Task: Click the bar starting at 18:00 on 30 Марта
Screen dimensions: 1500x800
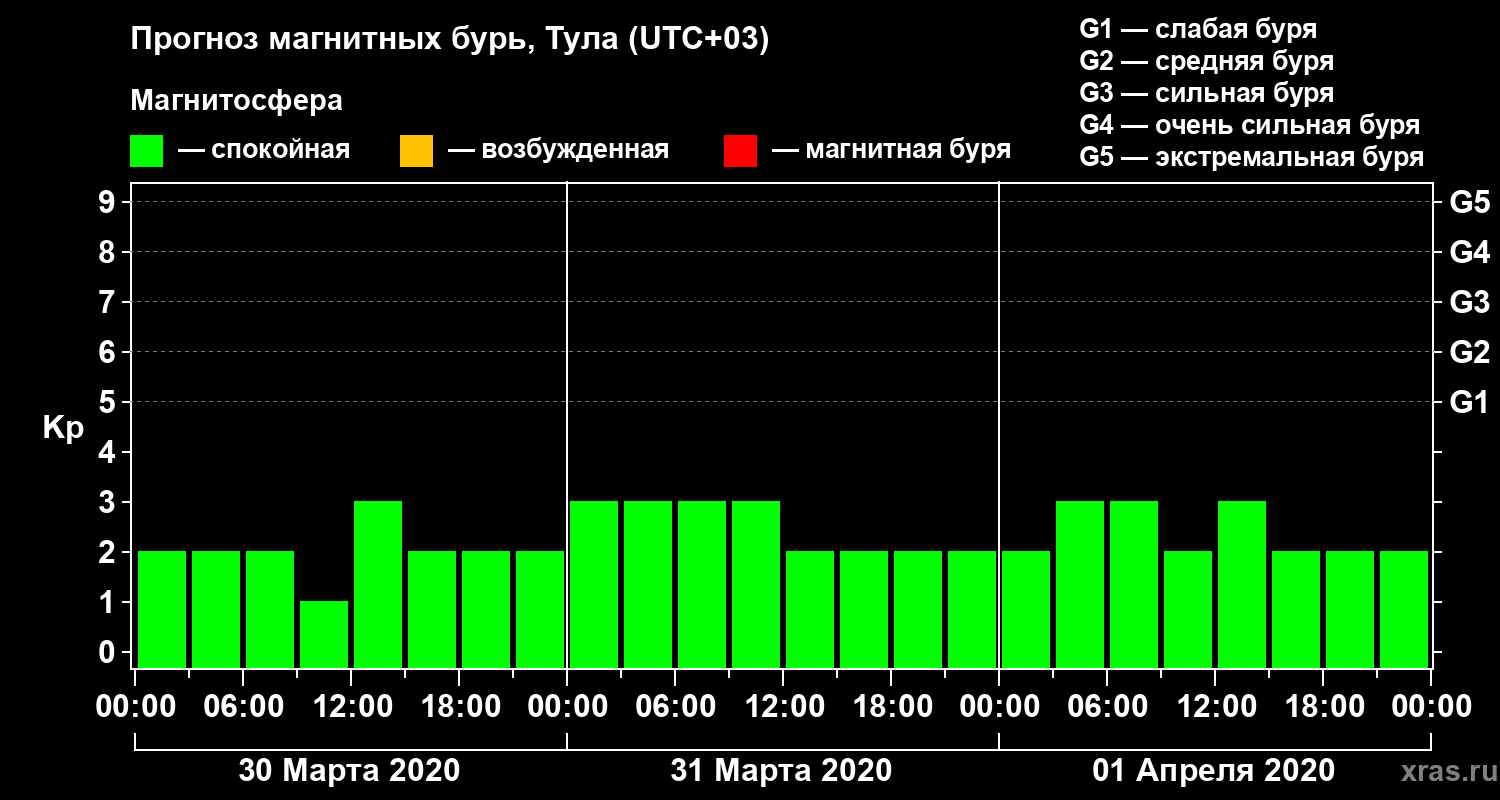Action: pyautogui.click(x=486, y=609)
